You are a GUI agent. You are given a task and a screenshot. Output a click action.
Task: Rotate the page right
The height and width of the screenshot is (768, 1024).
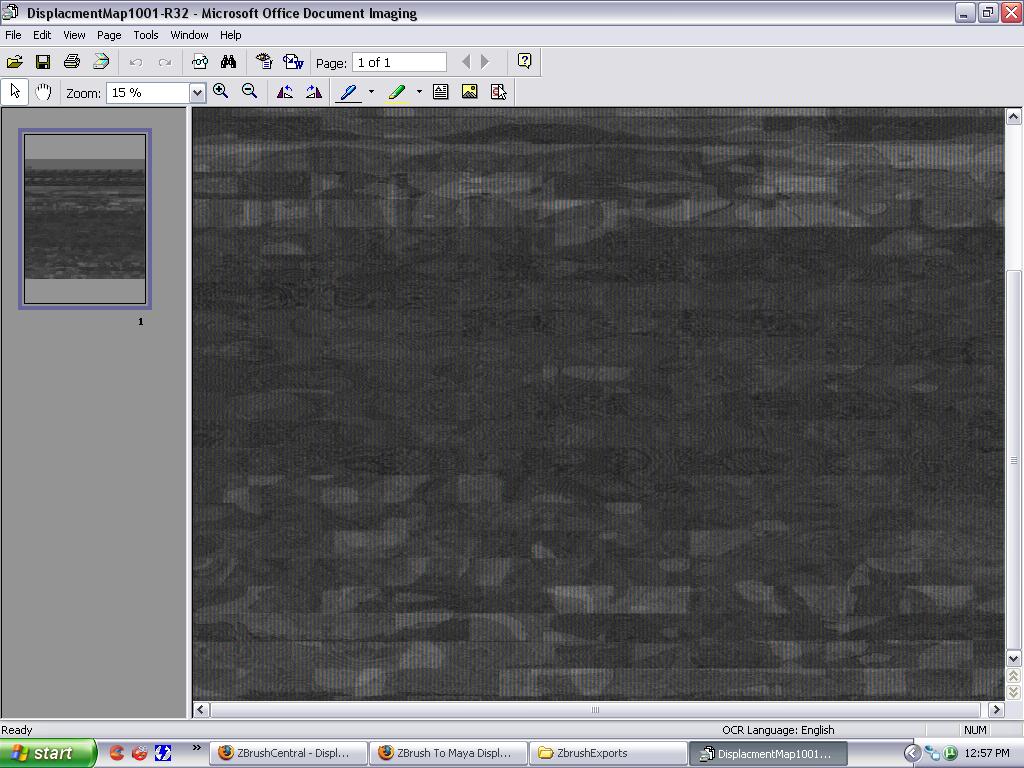click(x=314, y=92)
